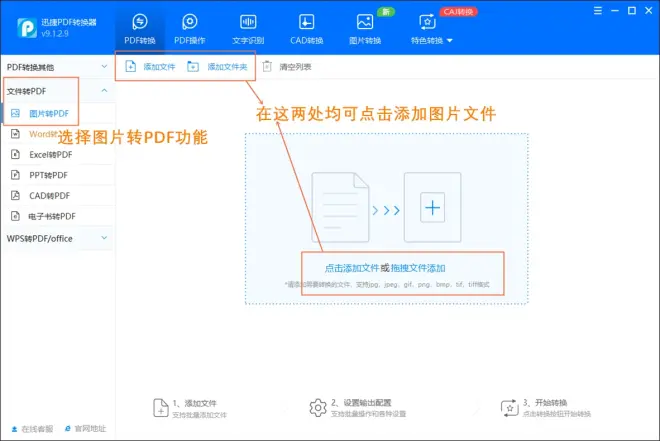This screenshot has height=441, width=660.
Task: Expand the WPS转PDF/office section
Action: click(x=58, y=238)
